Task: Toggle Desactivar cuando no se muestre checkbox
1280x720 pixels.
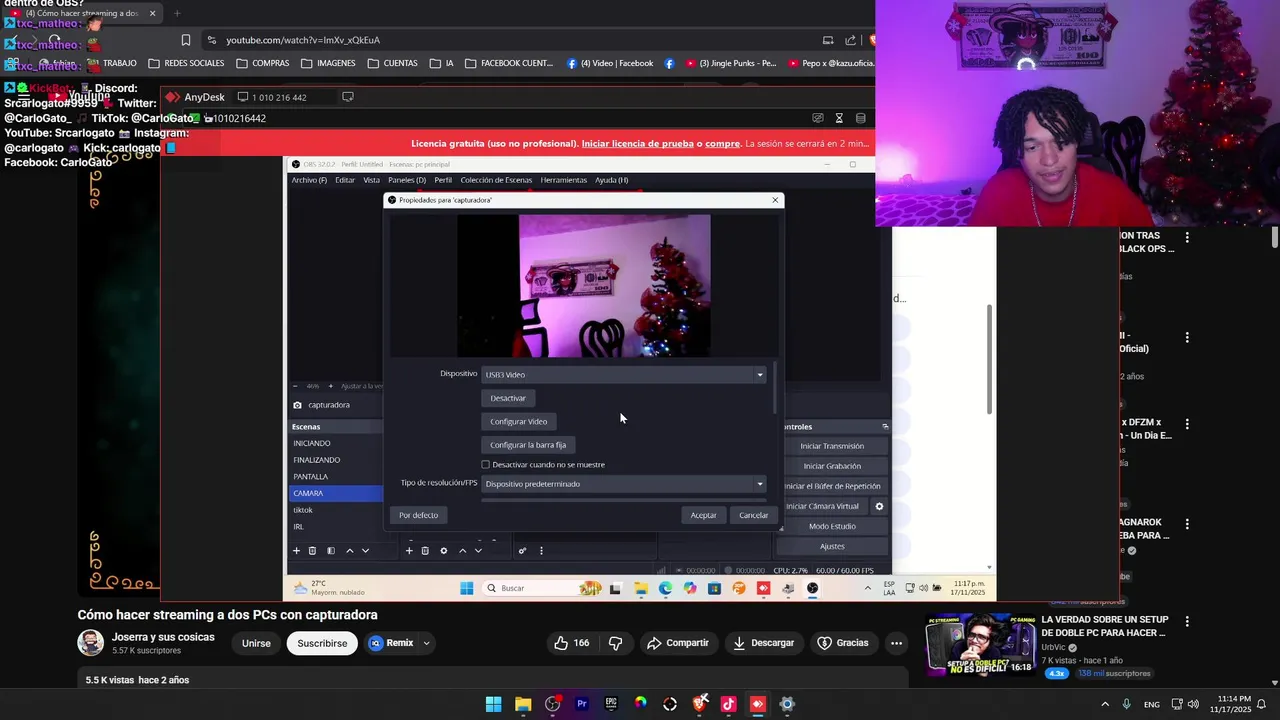Action: click(486, 465)
